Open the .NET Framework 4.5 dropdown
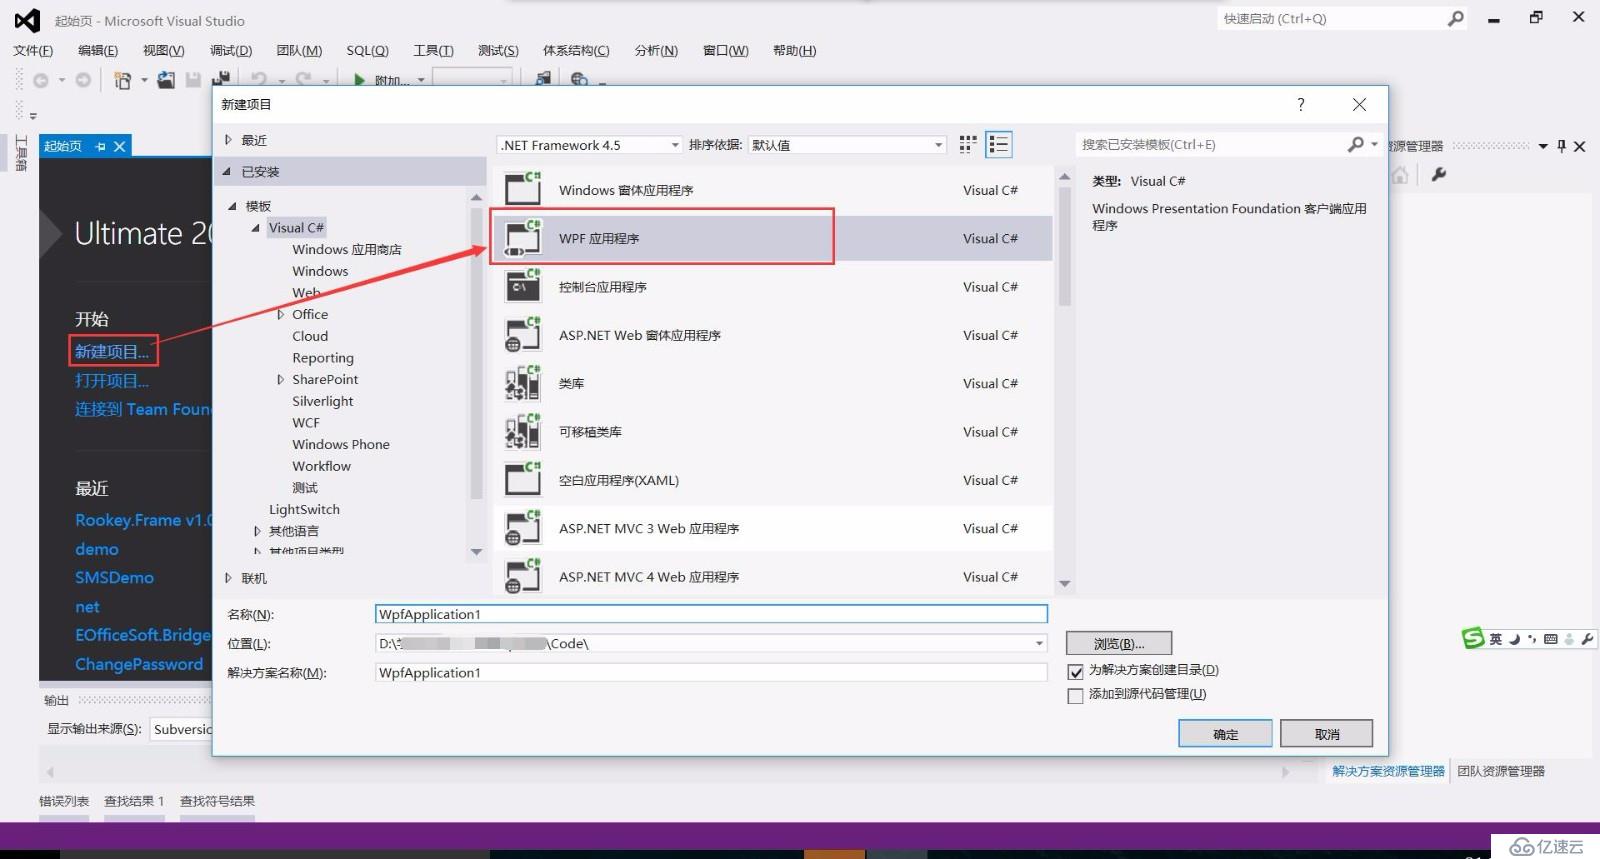 [x=590, y=145]
